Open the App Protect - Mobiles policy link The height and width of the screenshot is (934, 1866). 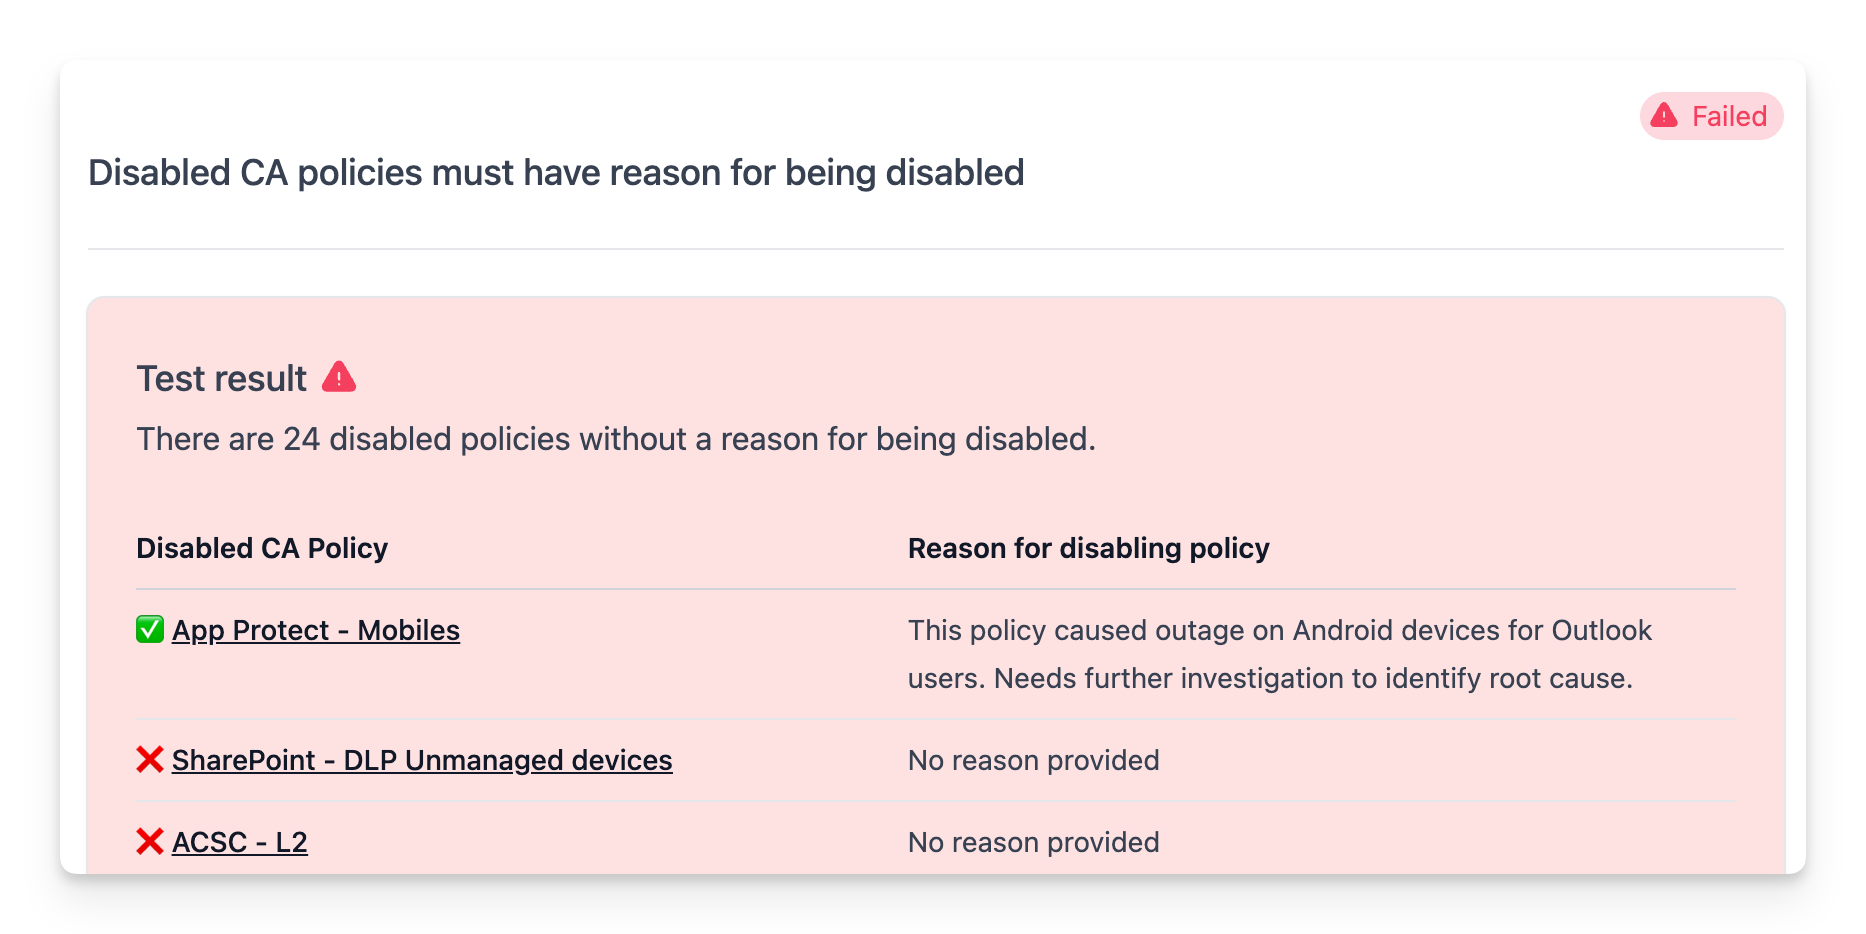(316, 630)
